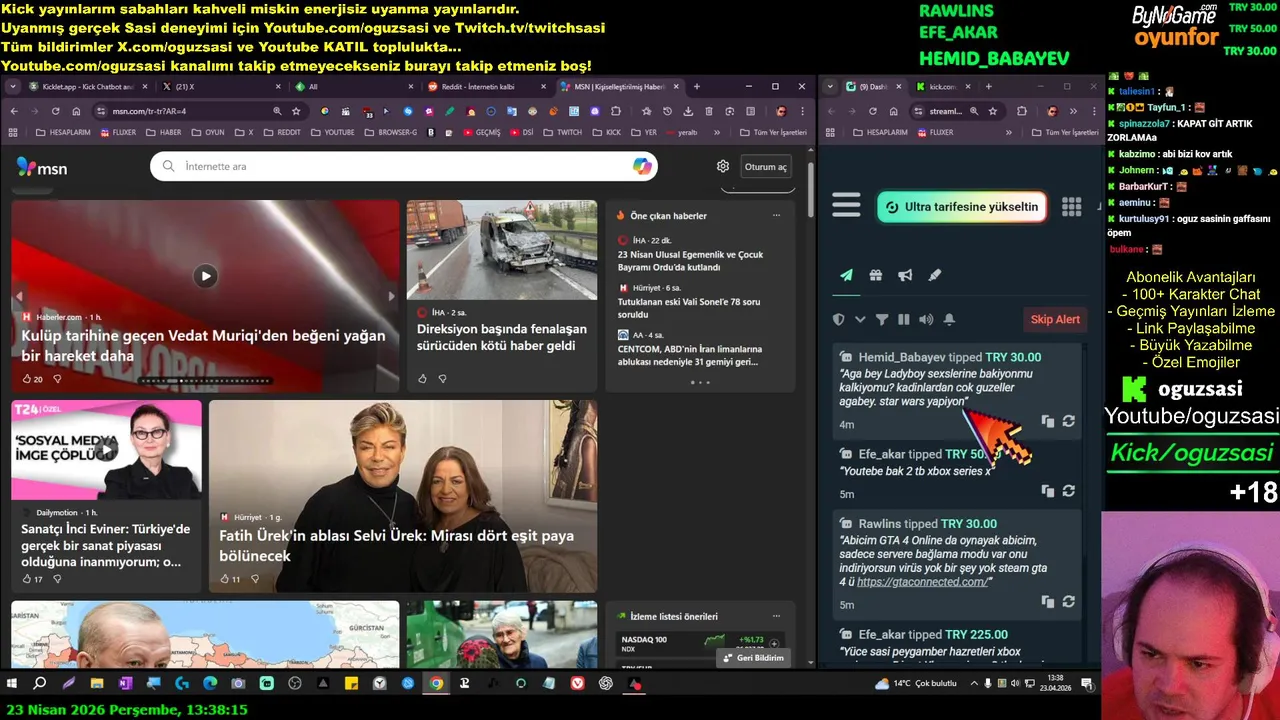Open Chrome from the taskbar
Image resolution: width=1280 pixels, height=720 pixels.
coord(436,684)
